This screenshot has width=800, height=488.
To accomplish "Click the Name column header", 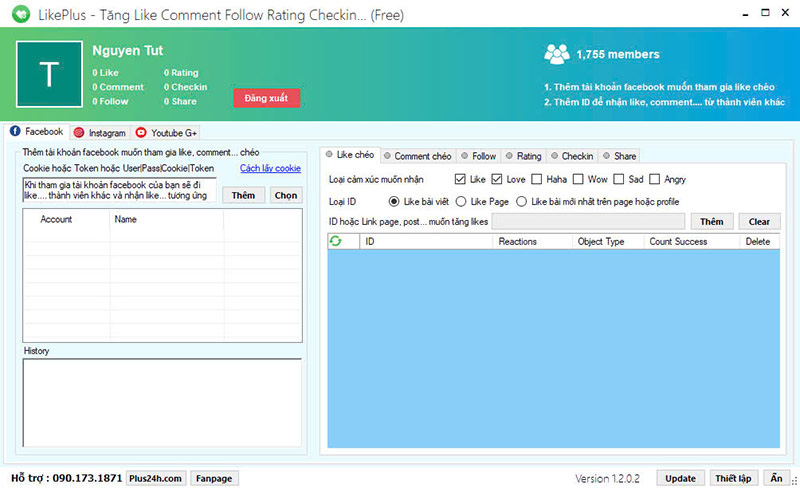I will coord(126,219).
